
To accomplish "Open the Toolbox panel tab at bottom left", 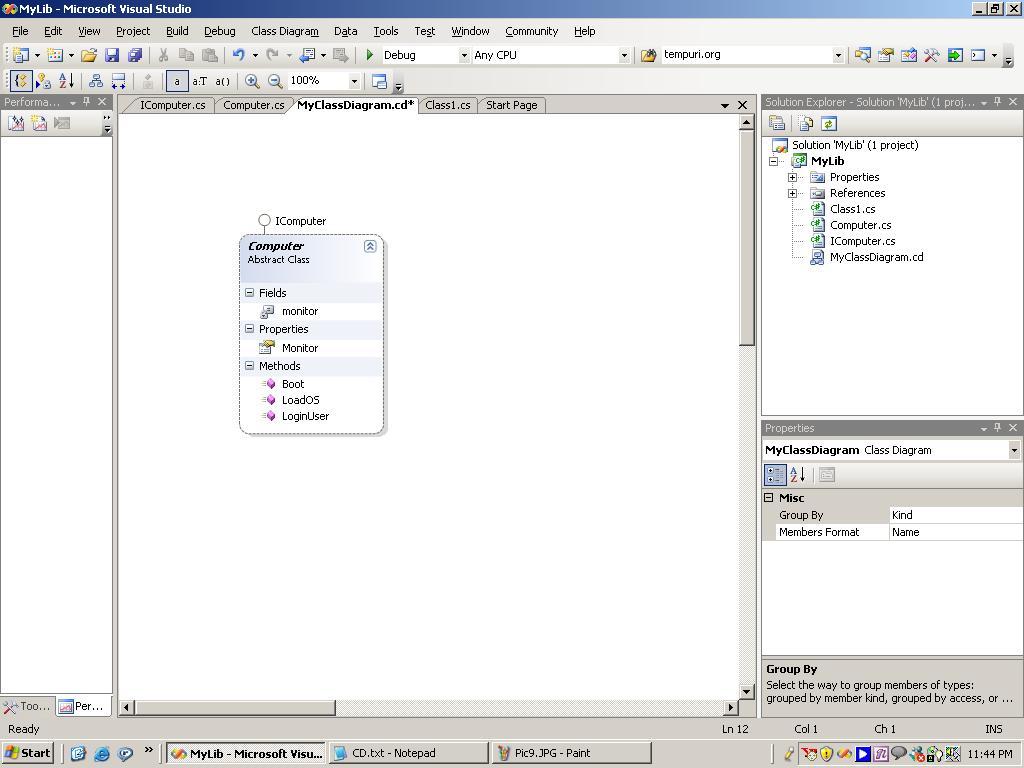I will 27,706.
